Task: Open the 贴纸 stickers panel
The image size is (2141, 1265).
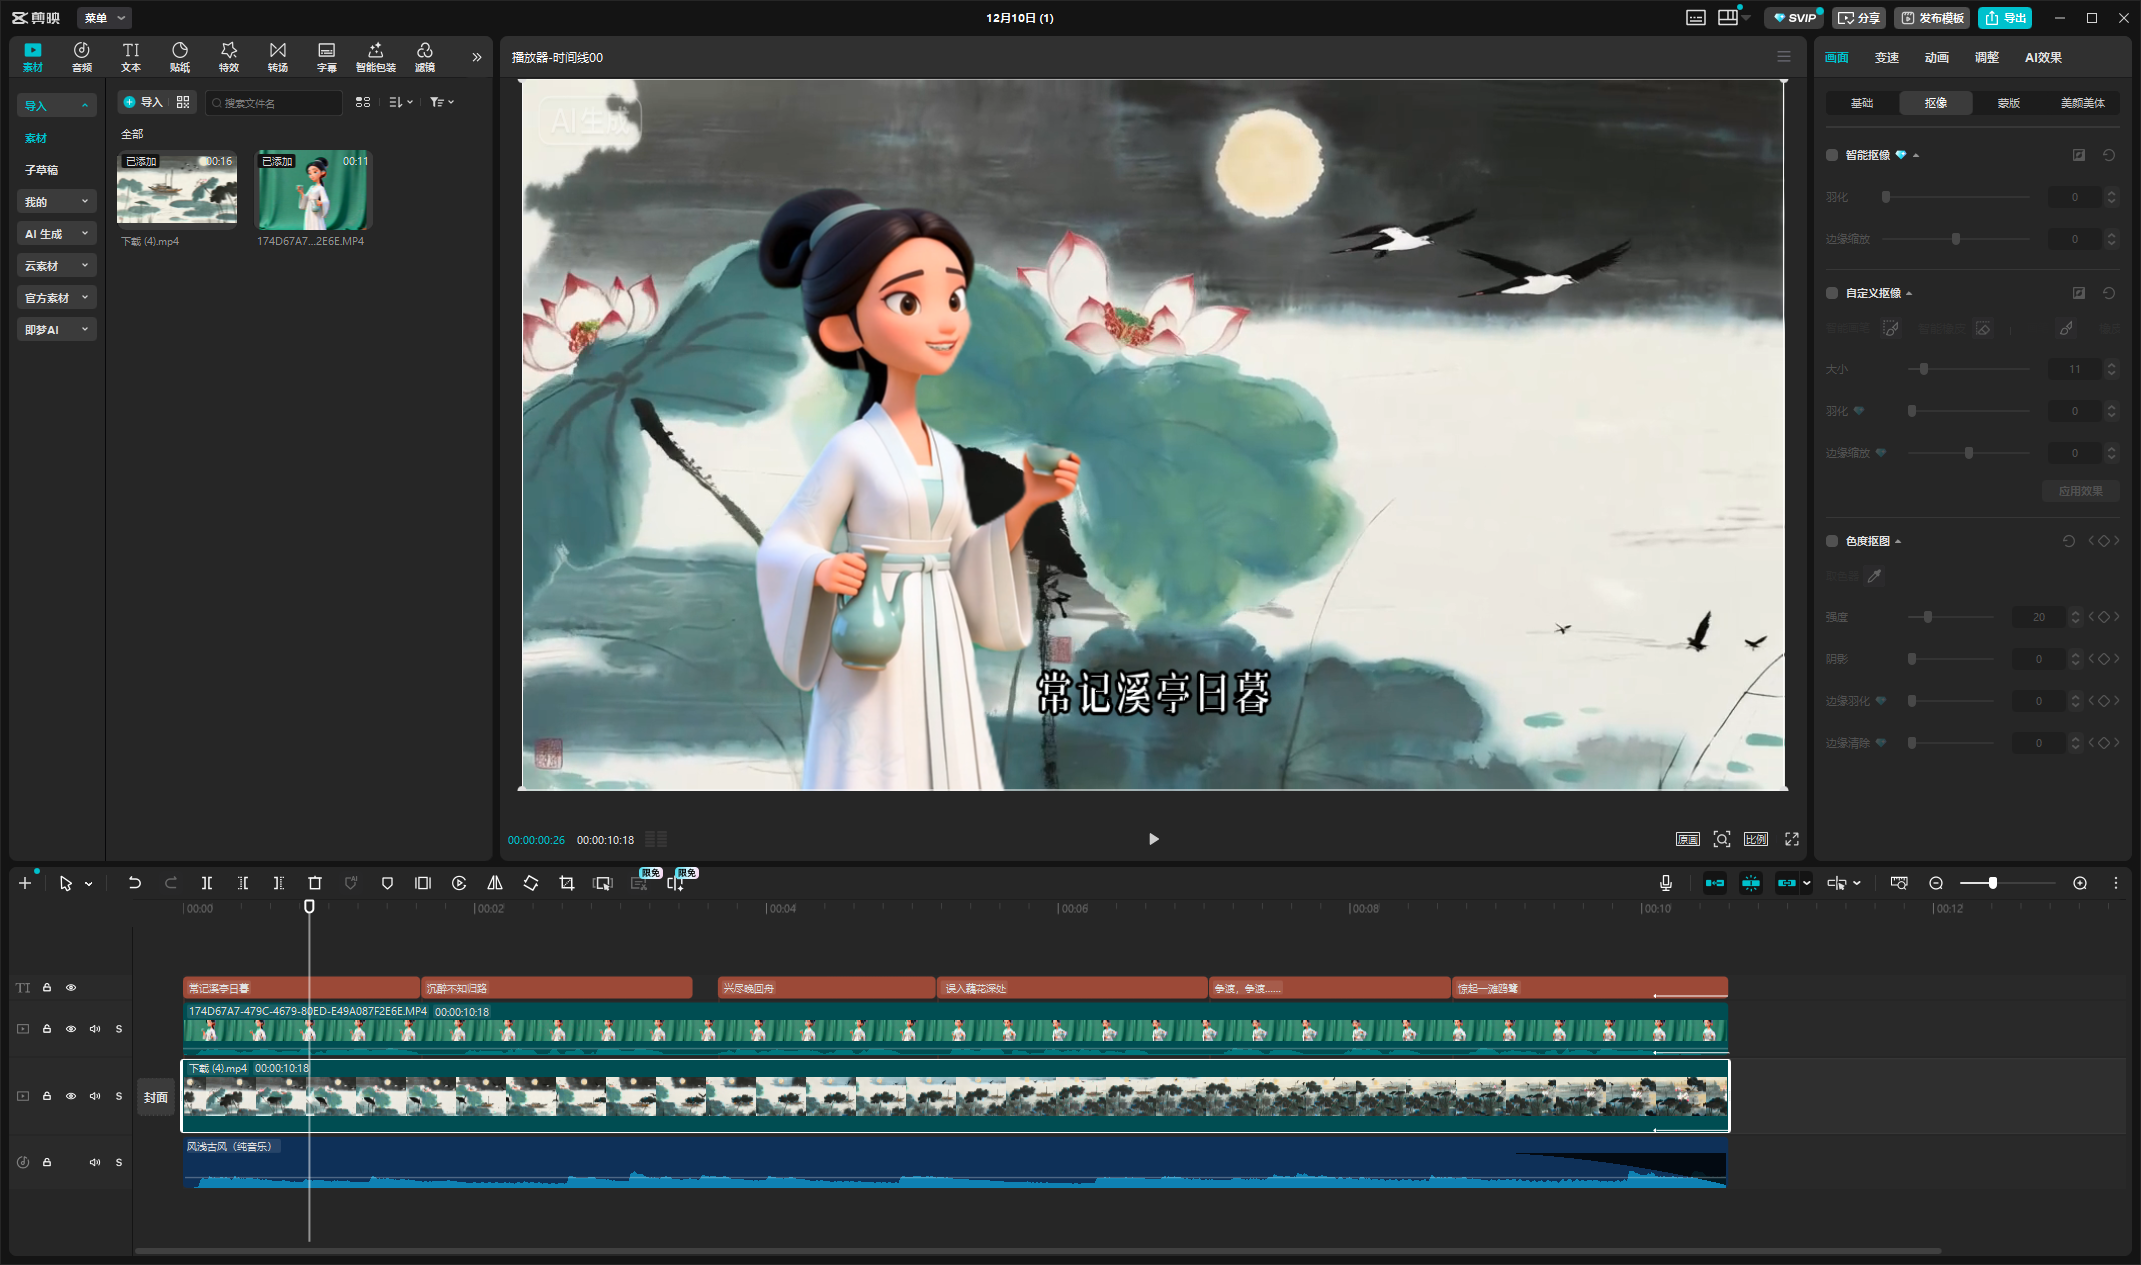Action: pos(180,57)
